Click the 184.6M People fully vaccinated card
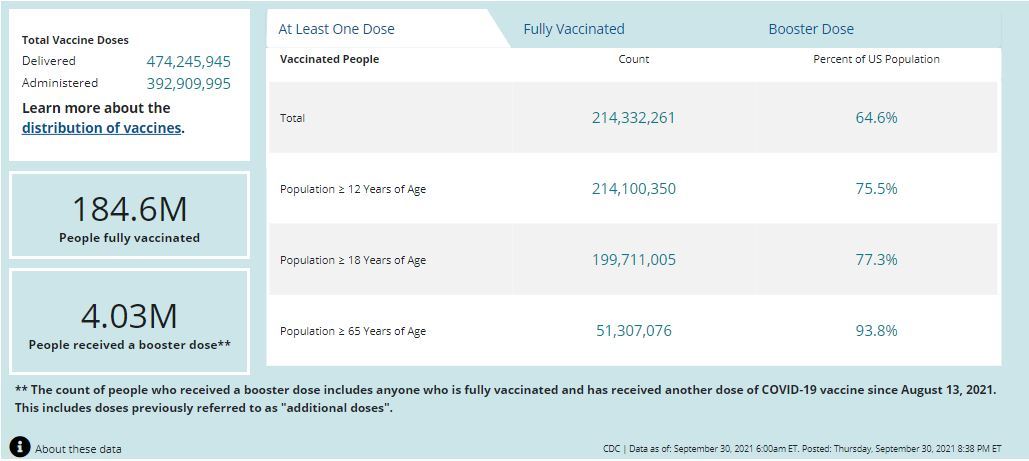This screenshot has width=1029, height=461. [129, 216]
